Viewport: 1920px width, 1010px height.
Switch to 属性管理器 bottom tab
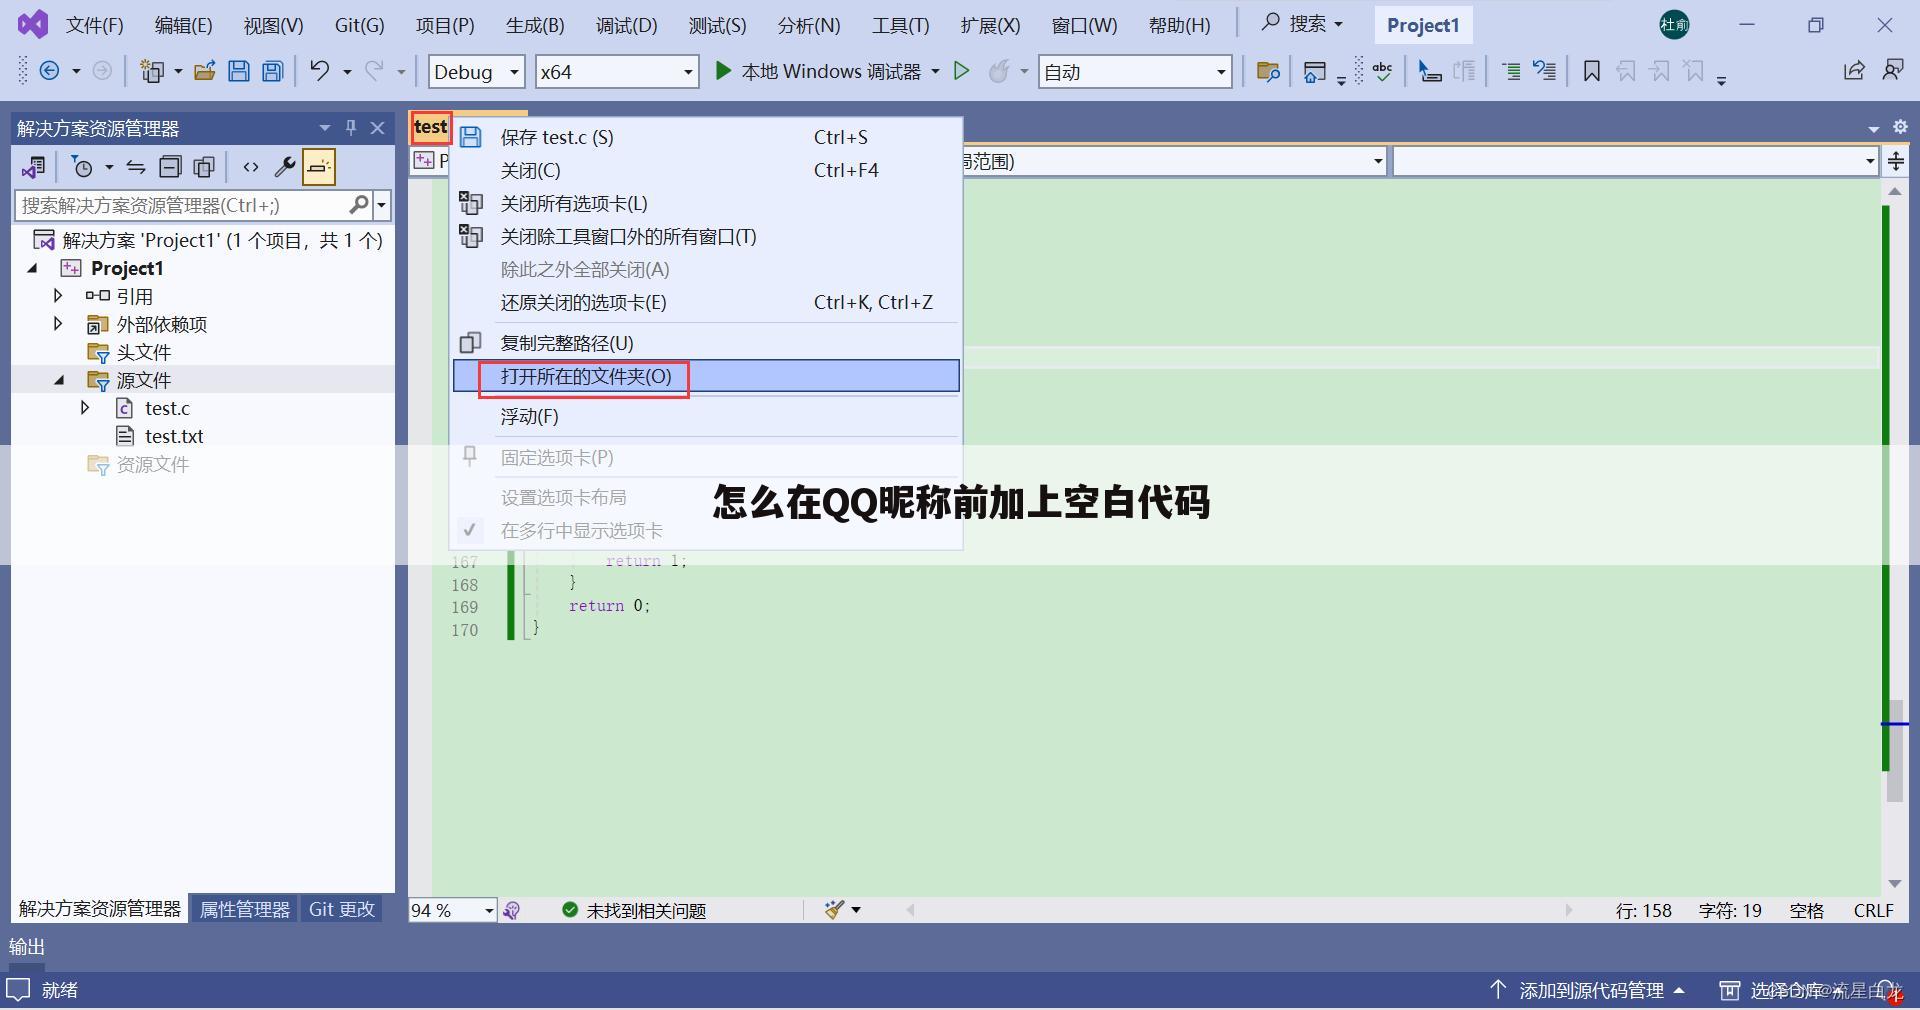pyautogui.click(x=244, y=909)
